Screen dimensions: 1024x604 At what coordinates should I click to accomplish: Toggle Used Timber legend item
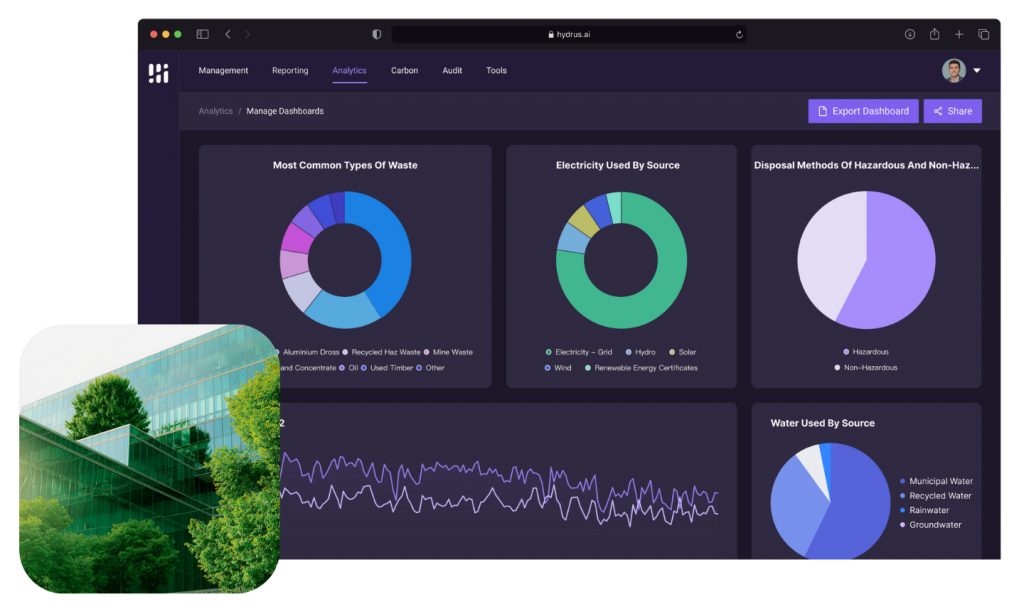387,368
